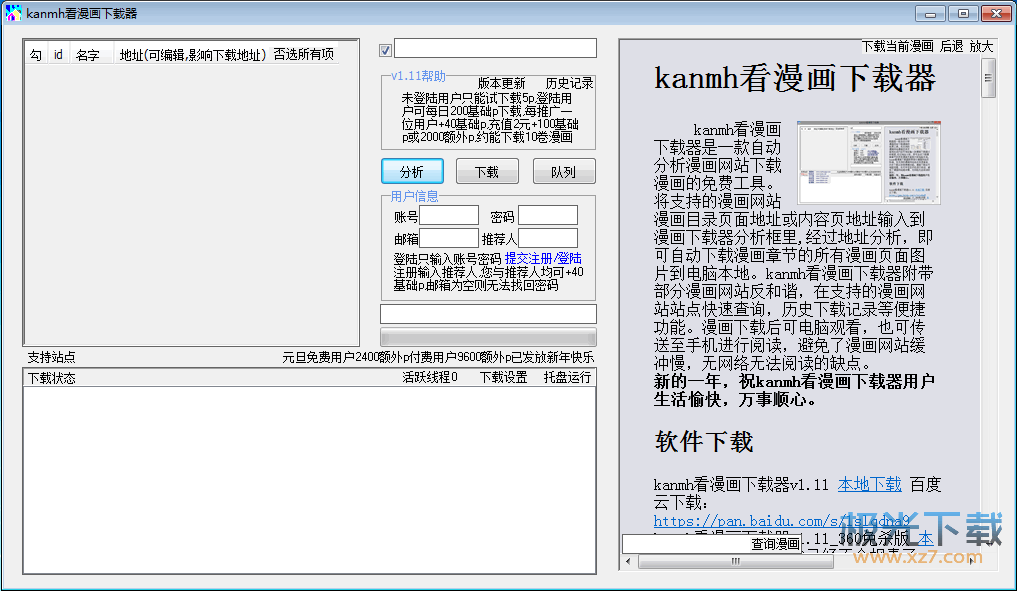Click the kanmh看漫画下载器 page heading
Image resolution: width=1017 pixels, height=591 pixels.
795,78
